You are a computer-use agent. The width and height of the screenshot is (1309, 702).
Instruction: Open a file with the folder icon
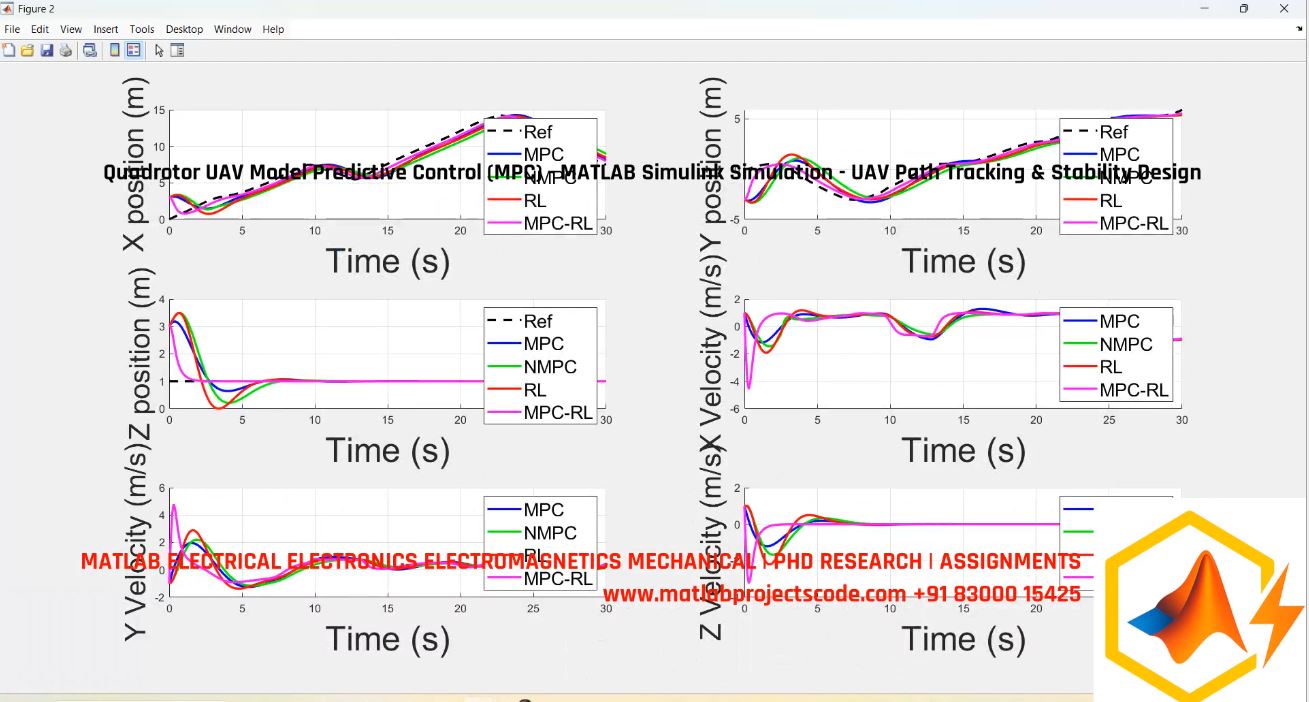[27, 50]
